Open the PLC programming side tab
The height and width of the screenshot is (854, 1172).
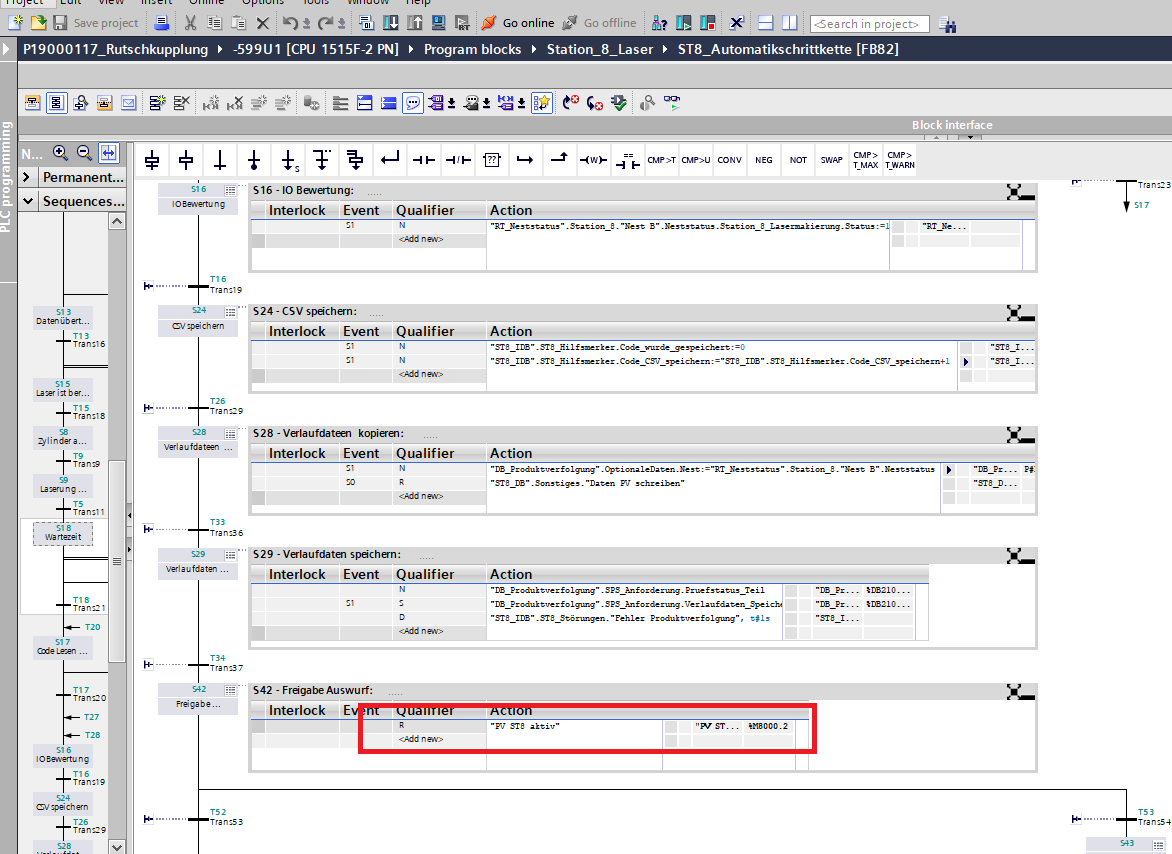tap(7, 177)
